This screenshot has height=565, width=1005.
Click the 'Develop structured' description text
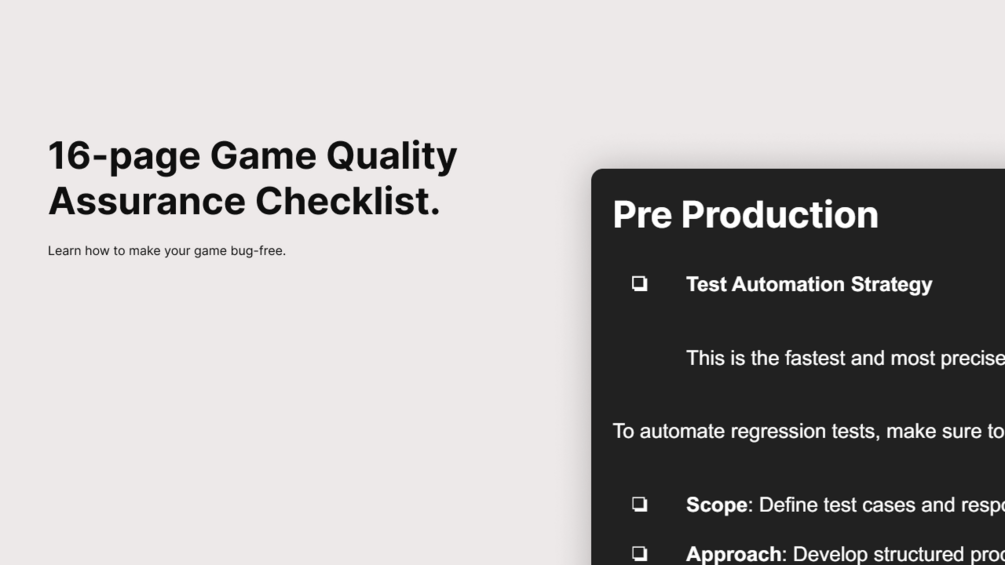[x=899, y=554]
